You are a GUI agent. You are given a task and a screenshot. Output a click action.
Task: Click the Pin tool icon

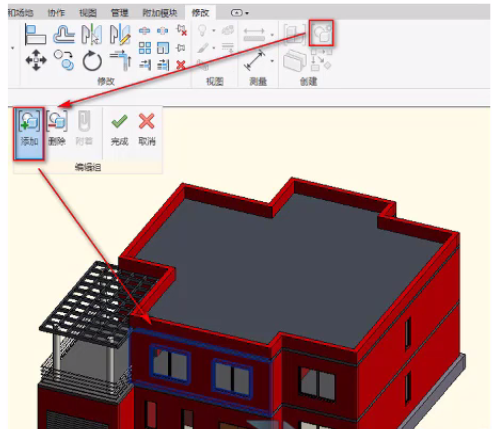pyautogui.click(x=181, y=48)
